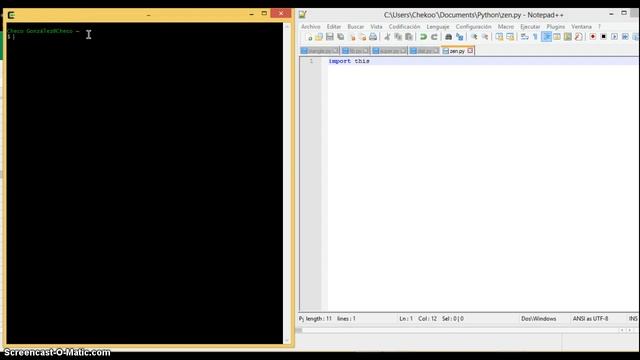The image size is (640, 360).
Task: Open Find with the binoculars icon
Action: tap(448, 37)
